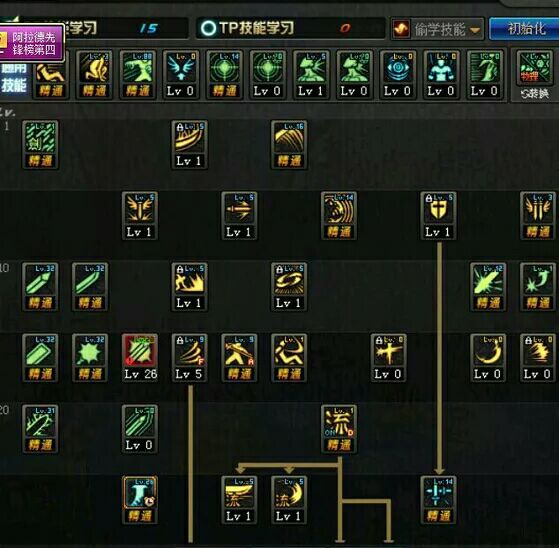
Task: Select the blue eye-ring Lv 0 skill
Action: (398, 75)
